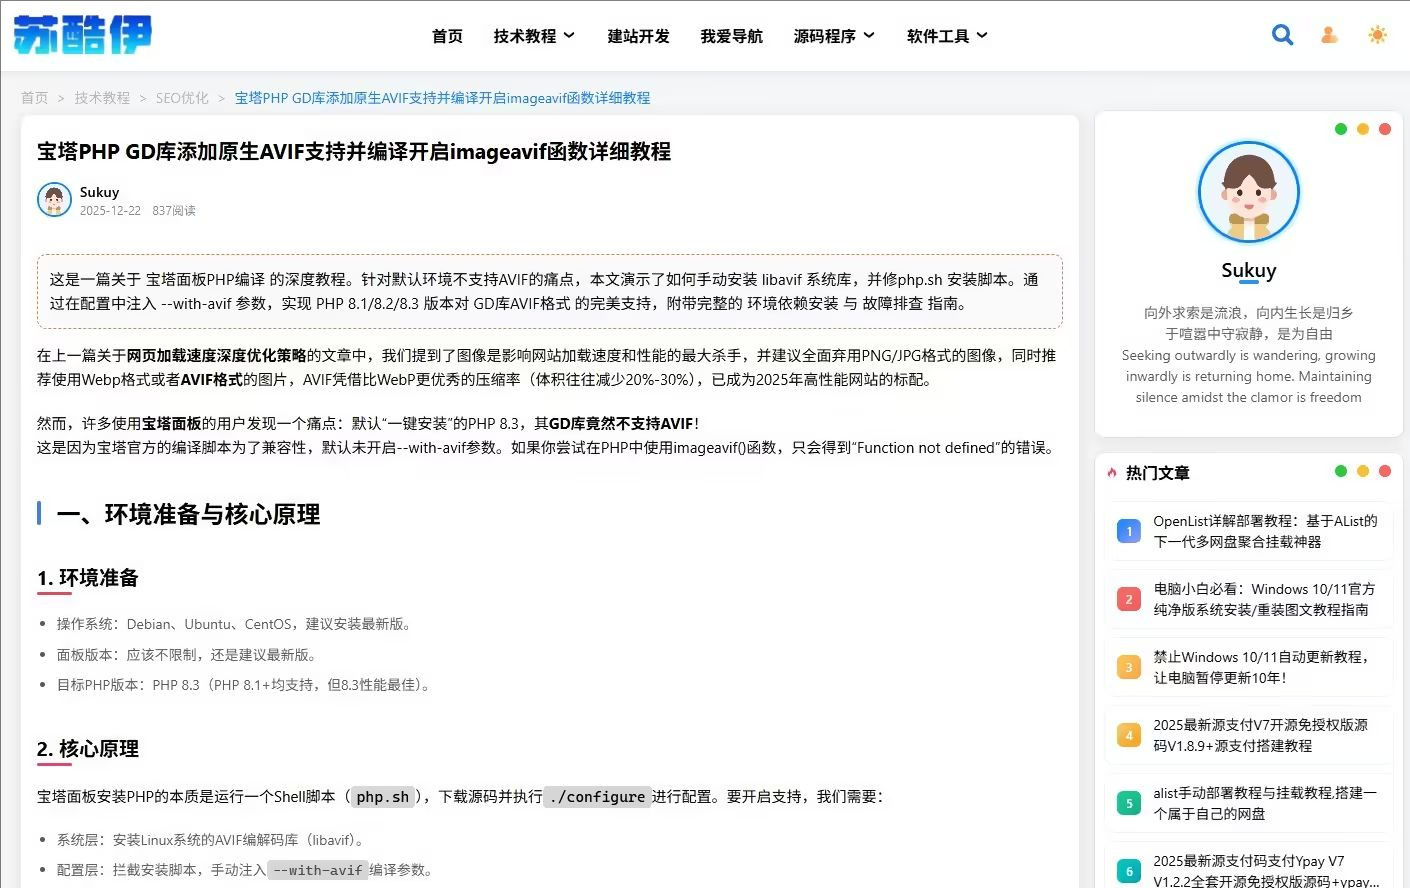
Task: Click Sukuy's avatar in the sidebar profile card
Action: [1248, 192]
